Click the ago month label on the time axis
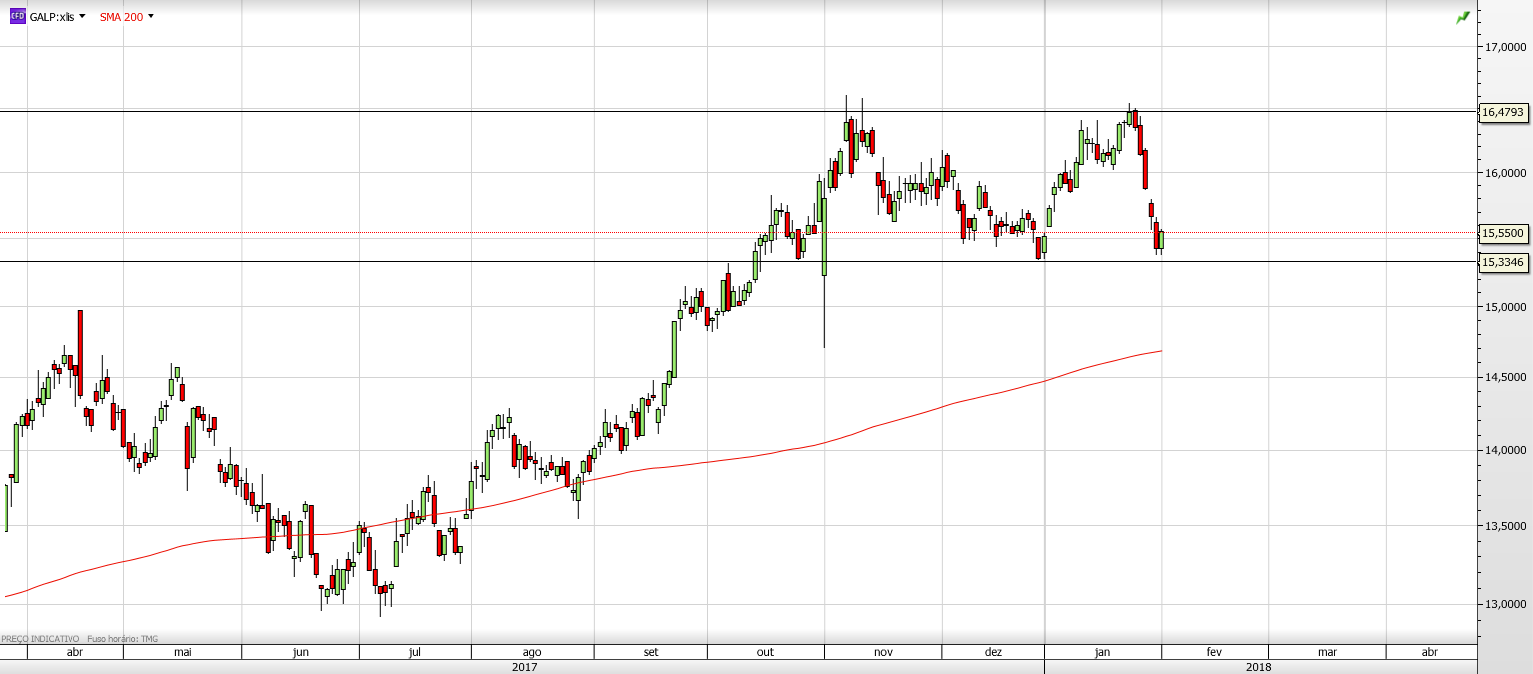Screen dimensions: 1533x674 [532, 652]
